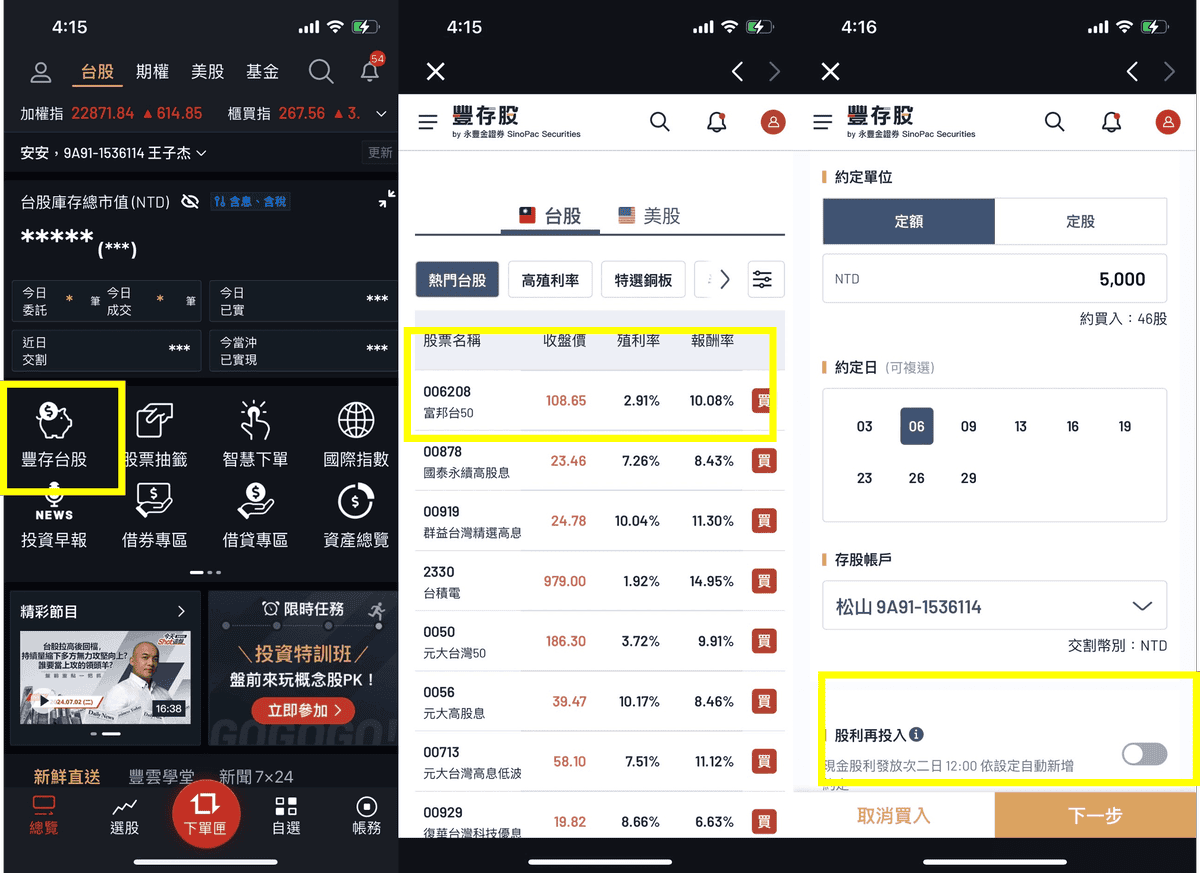Toggle 股利再投入 dividend reinvestment switch
This screenshot has height=873, width=1200.
point(1144,754)
